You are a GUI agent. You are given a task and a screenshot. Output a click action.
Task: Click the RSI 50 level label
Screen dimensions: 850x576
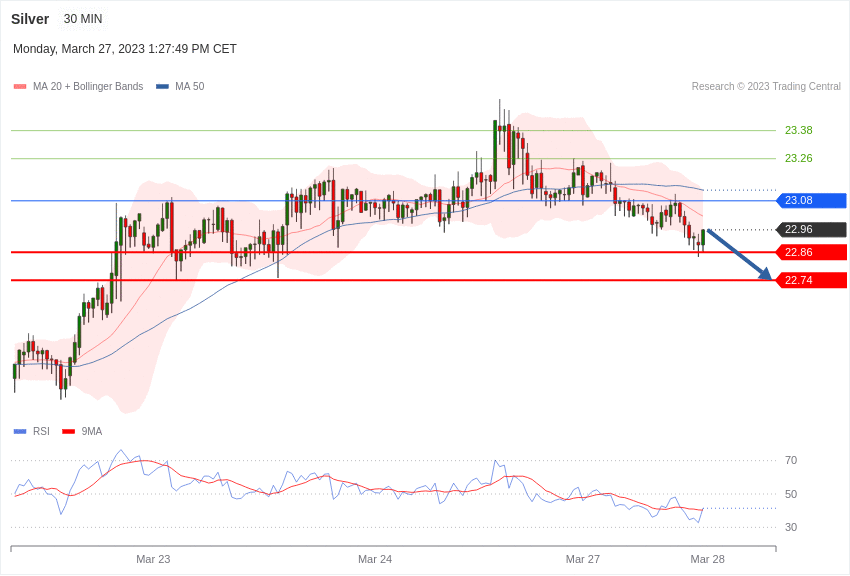[x=791, y=494]
